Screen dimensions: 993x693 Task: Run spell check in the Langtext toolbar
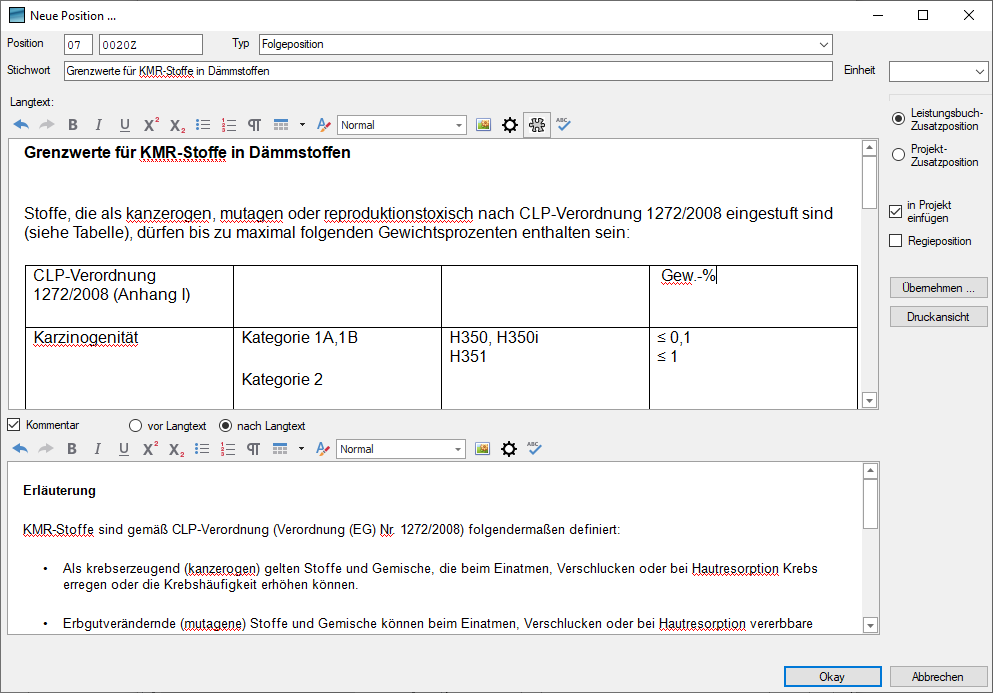563,125
